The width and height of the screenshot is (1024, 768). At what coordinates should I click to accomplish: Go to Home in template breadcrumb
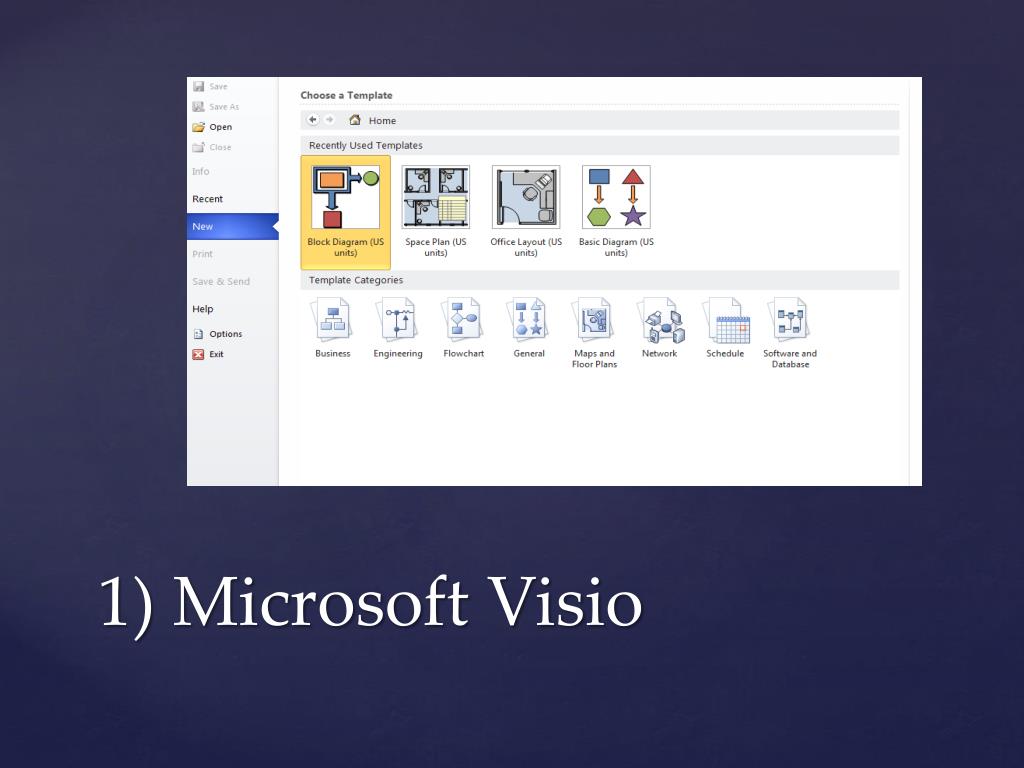(x=355, y=120)
